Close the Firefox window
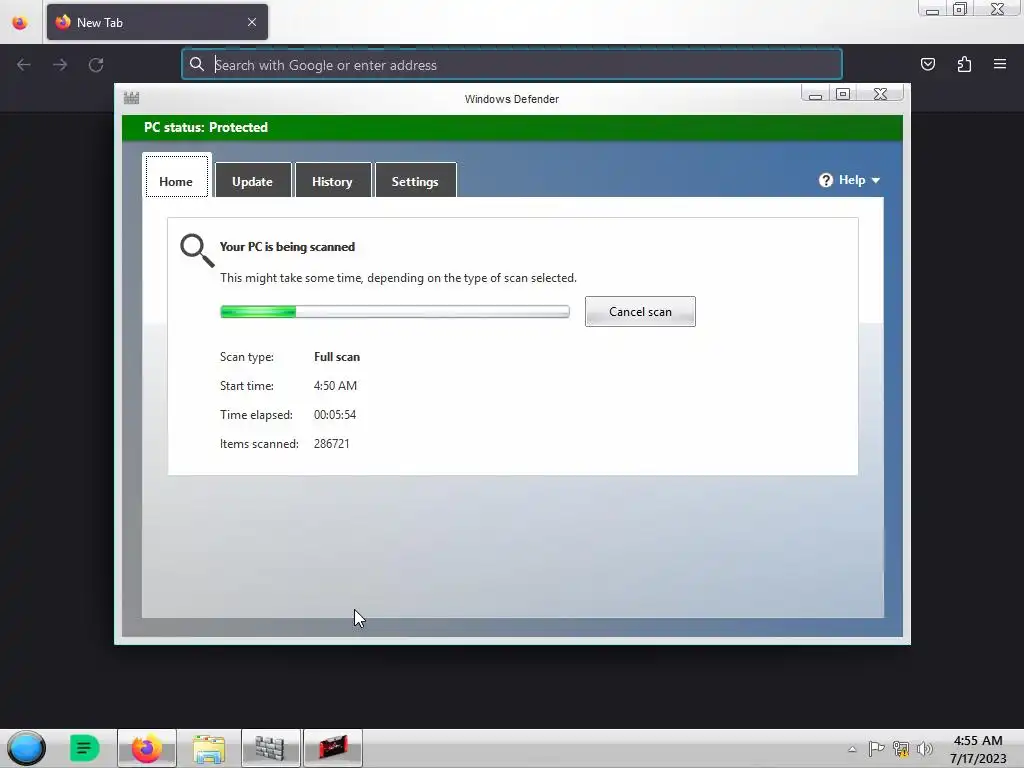This screenshot has width=1024, height=768. coord(998,9)
